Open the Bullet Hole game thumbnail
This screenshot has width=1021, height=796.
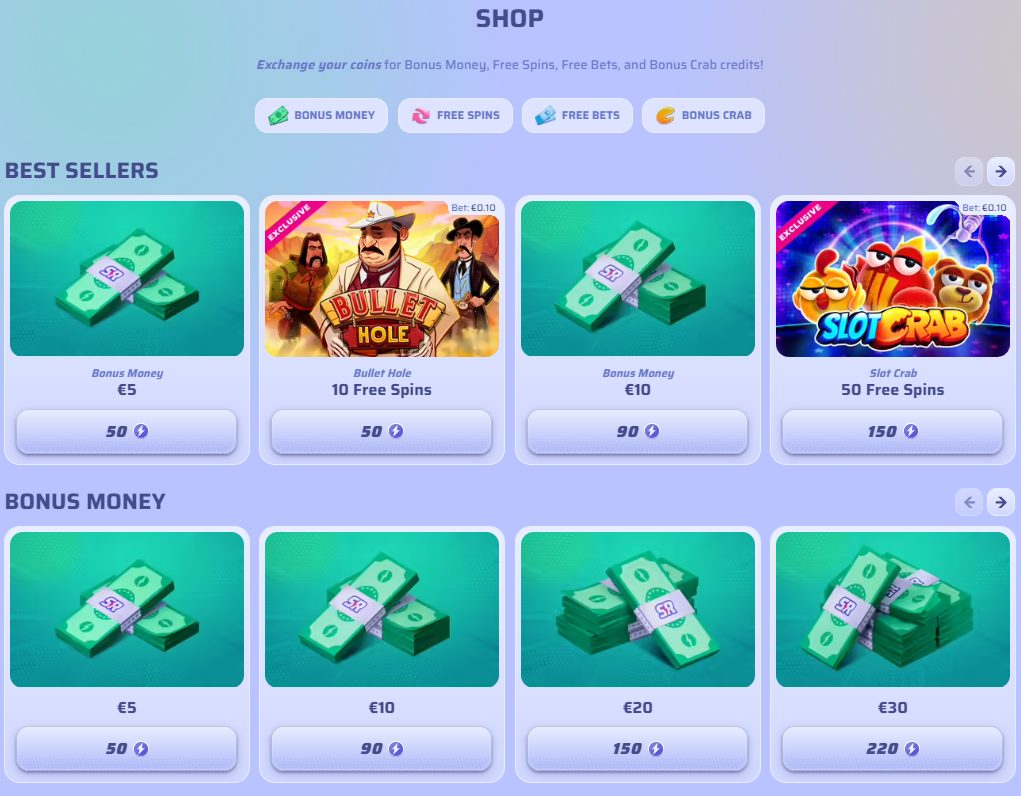pos(382,279)
